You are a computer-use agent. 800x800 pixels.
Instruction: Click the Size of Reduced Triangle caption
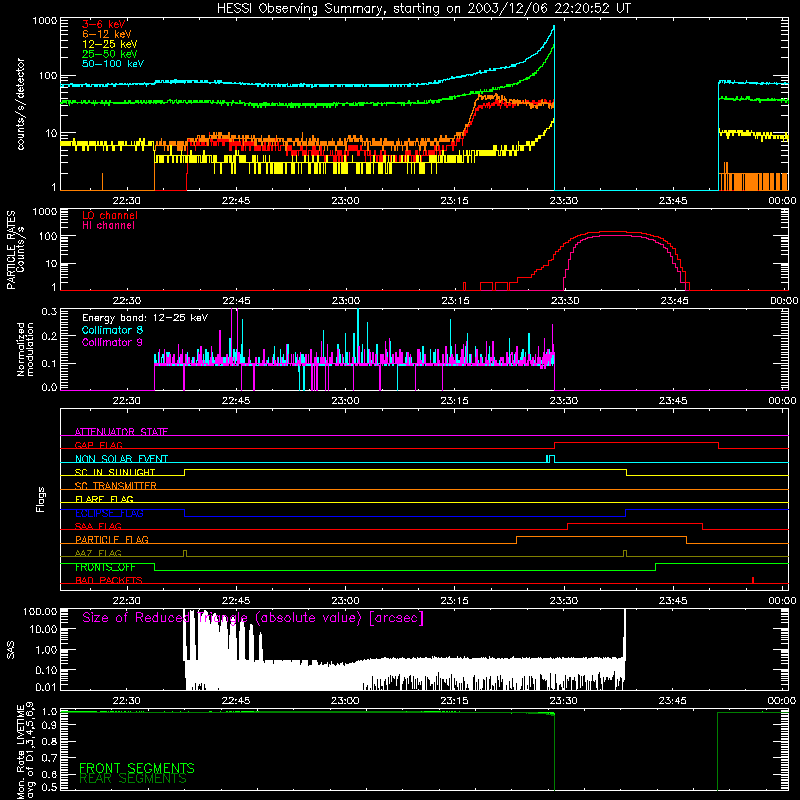[x=253, y=618]
